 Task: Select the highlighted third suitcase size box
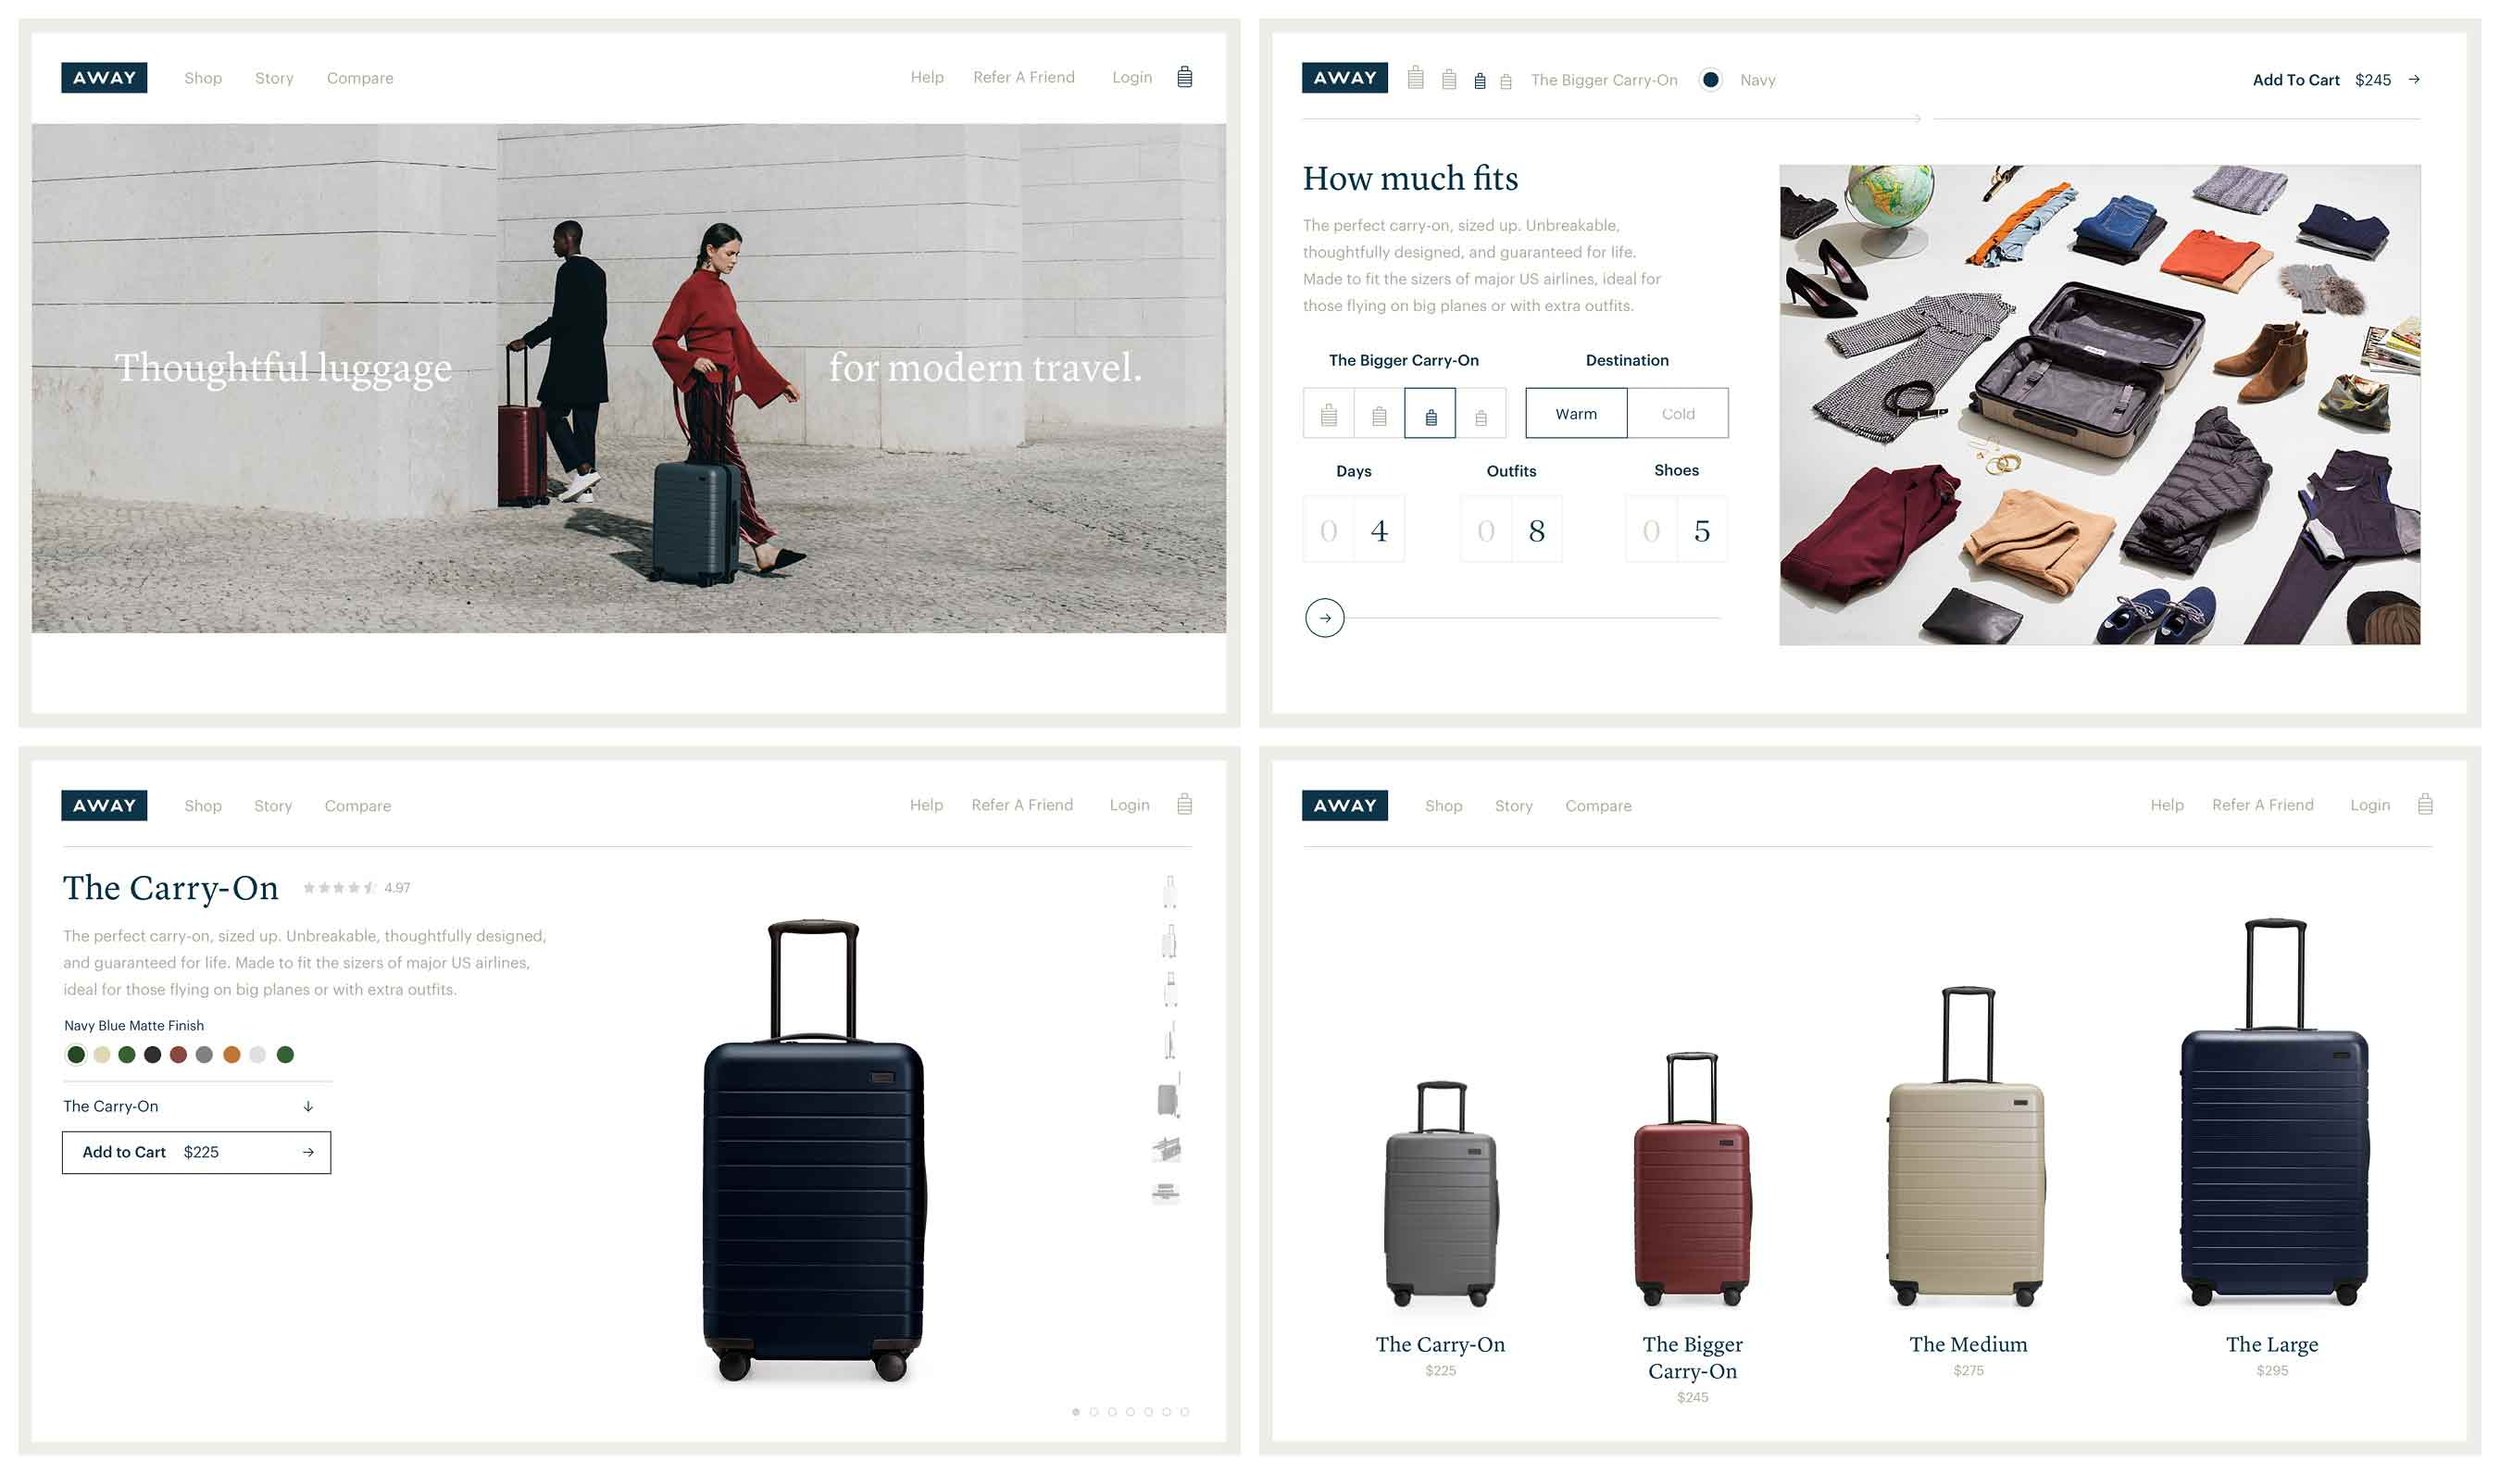point(1430,413)
